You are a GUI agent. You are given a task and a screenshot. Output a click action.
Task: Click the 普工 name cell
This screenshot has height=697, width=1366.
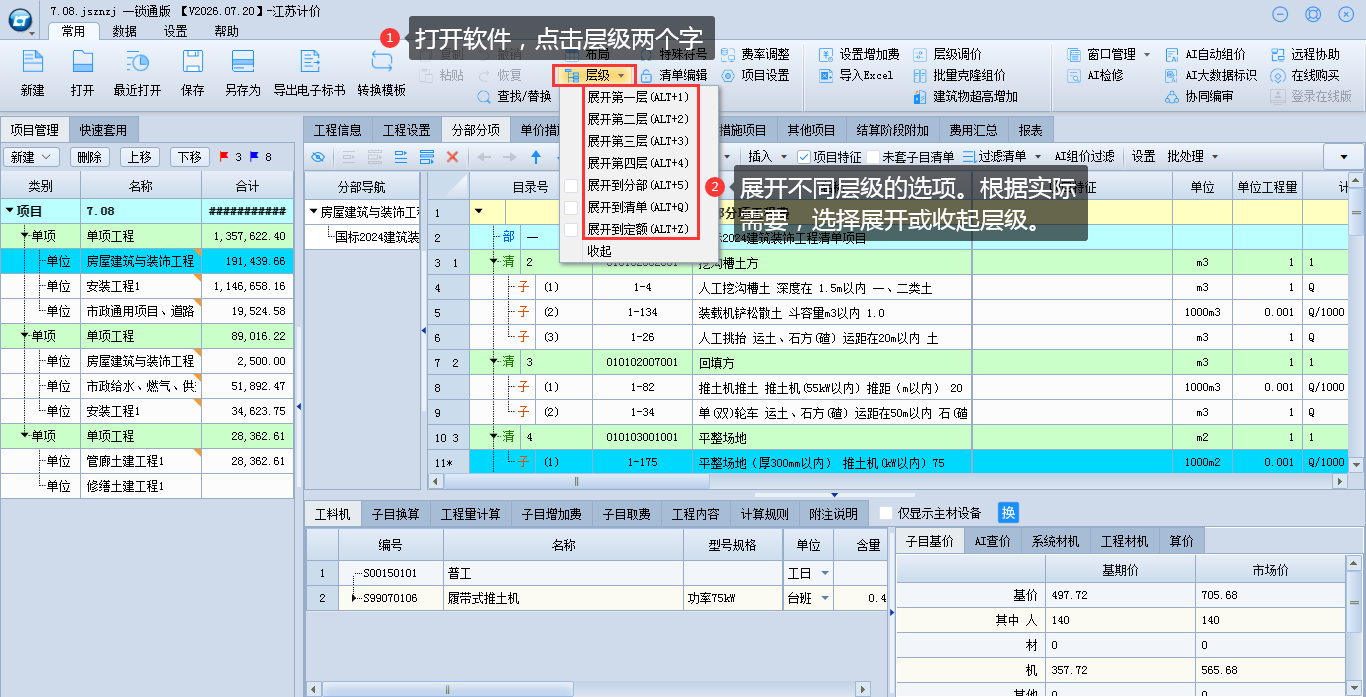coord(563,573)
